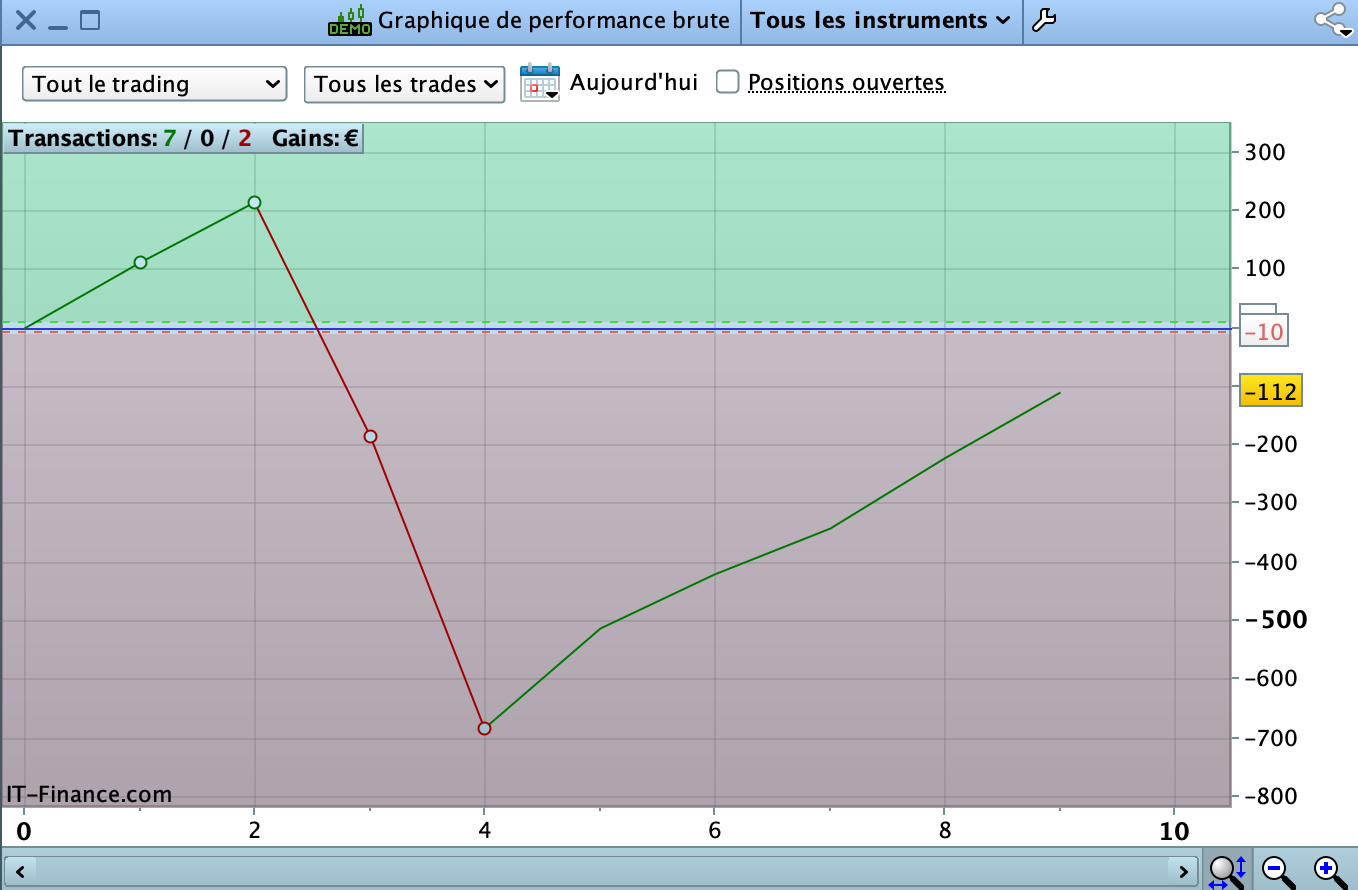This screenshot has height=890, width=1358.
Task: Click the red data point at trade 3
Action: [x=370, y=436]
